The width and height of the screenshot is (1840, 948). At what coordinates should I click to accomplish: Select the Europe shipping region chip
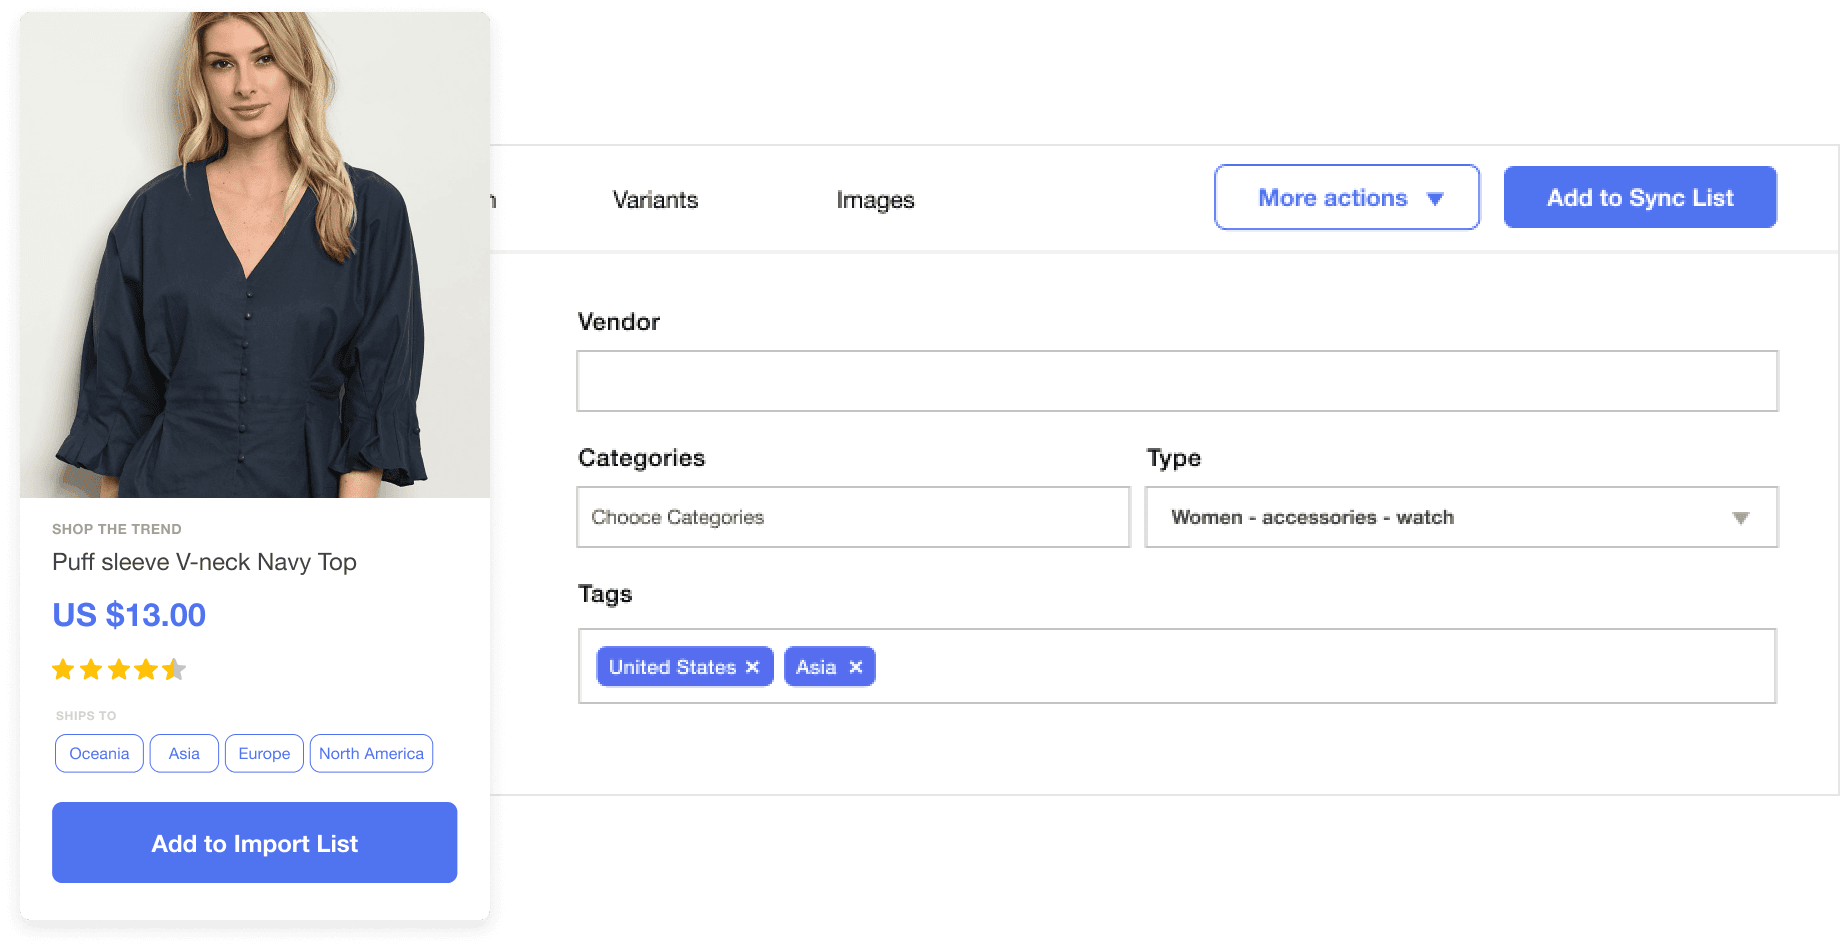click(264, 754)
